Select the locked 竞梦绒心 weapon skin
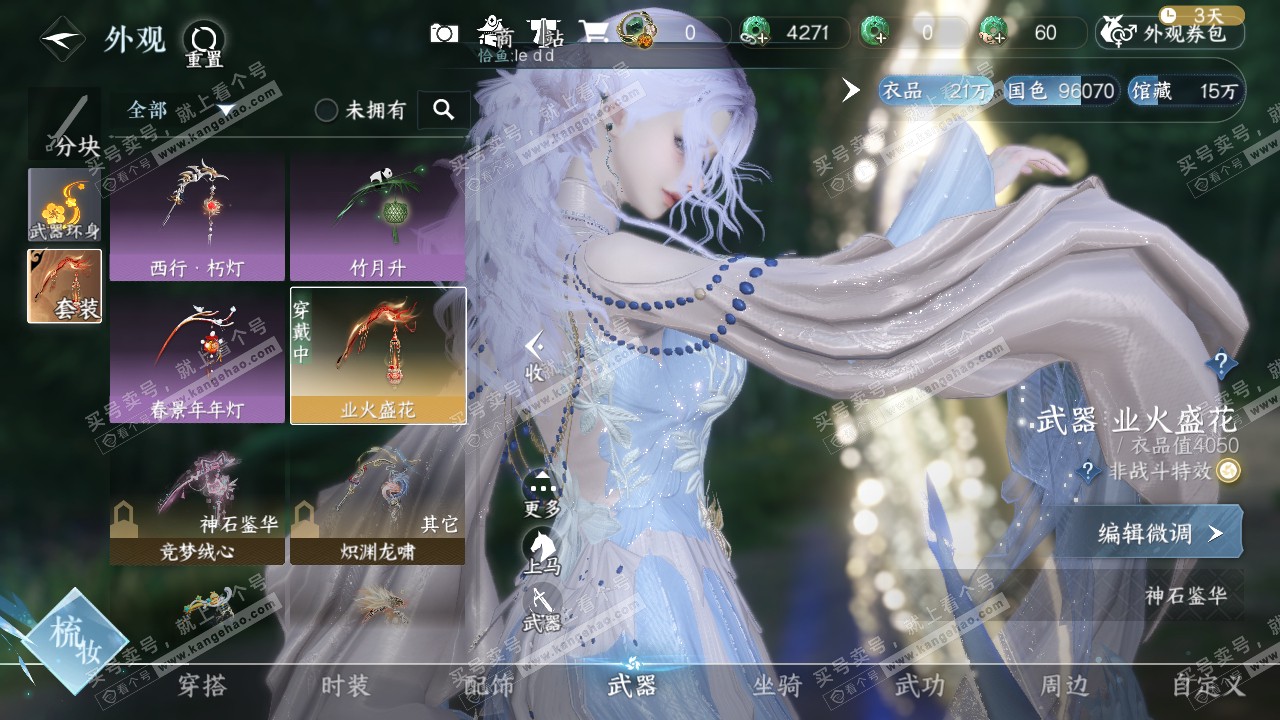 pos(197,498)
